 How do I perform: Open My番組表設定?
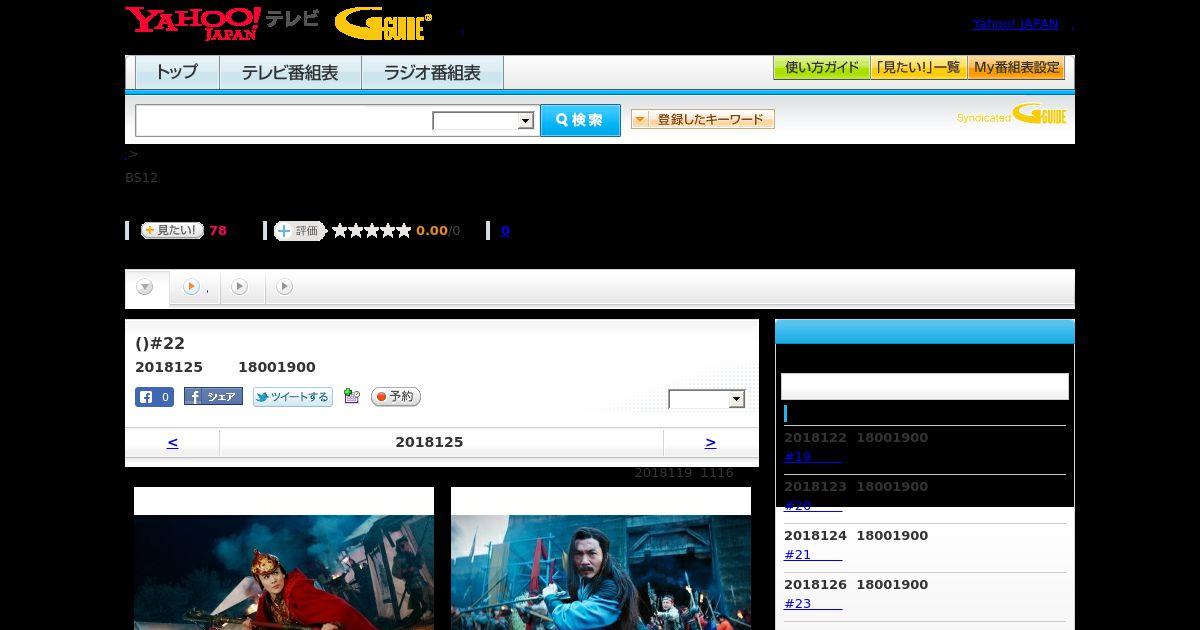[1016, 68]
